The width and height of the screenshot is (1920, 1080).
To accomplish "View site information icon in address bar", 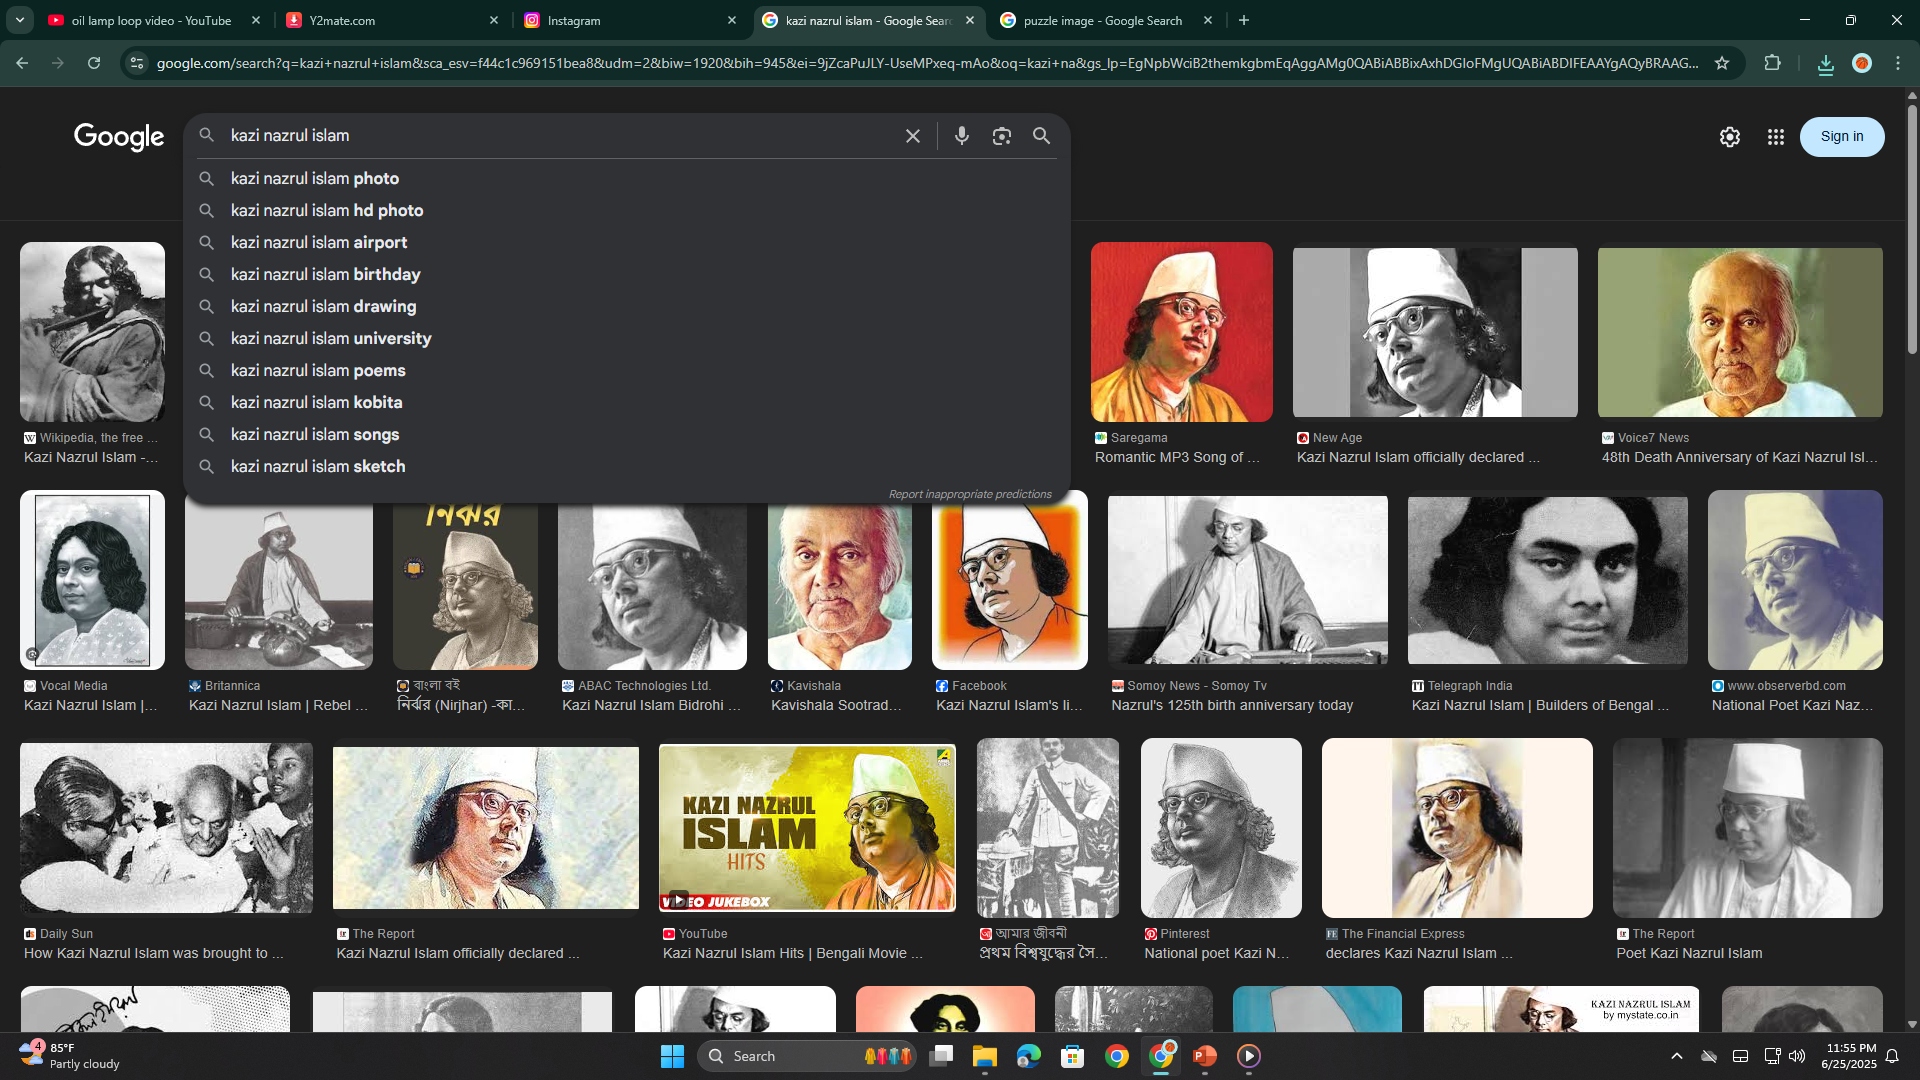I will pyautogui.click(x=137, y=63).
